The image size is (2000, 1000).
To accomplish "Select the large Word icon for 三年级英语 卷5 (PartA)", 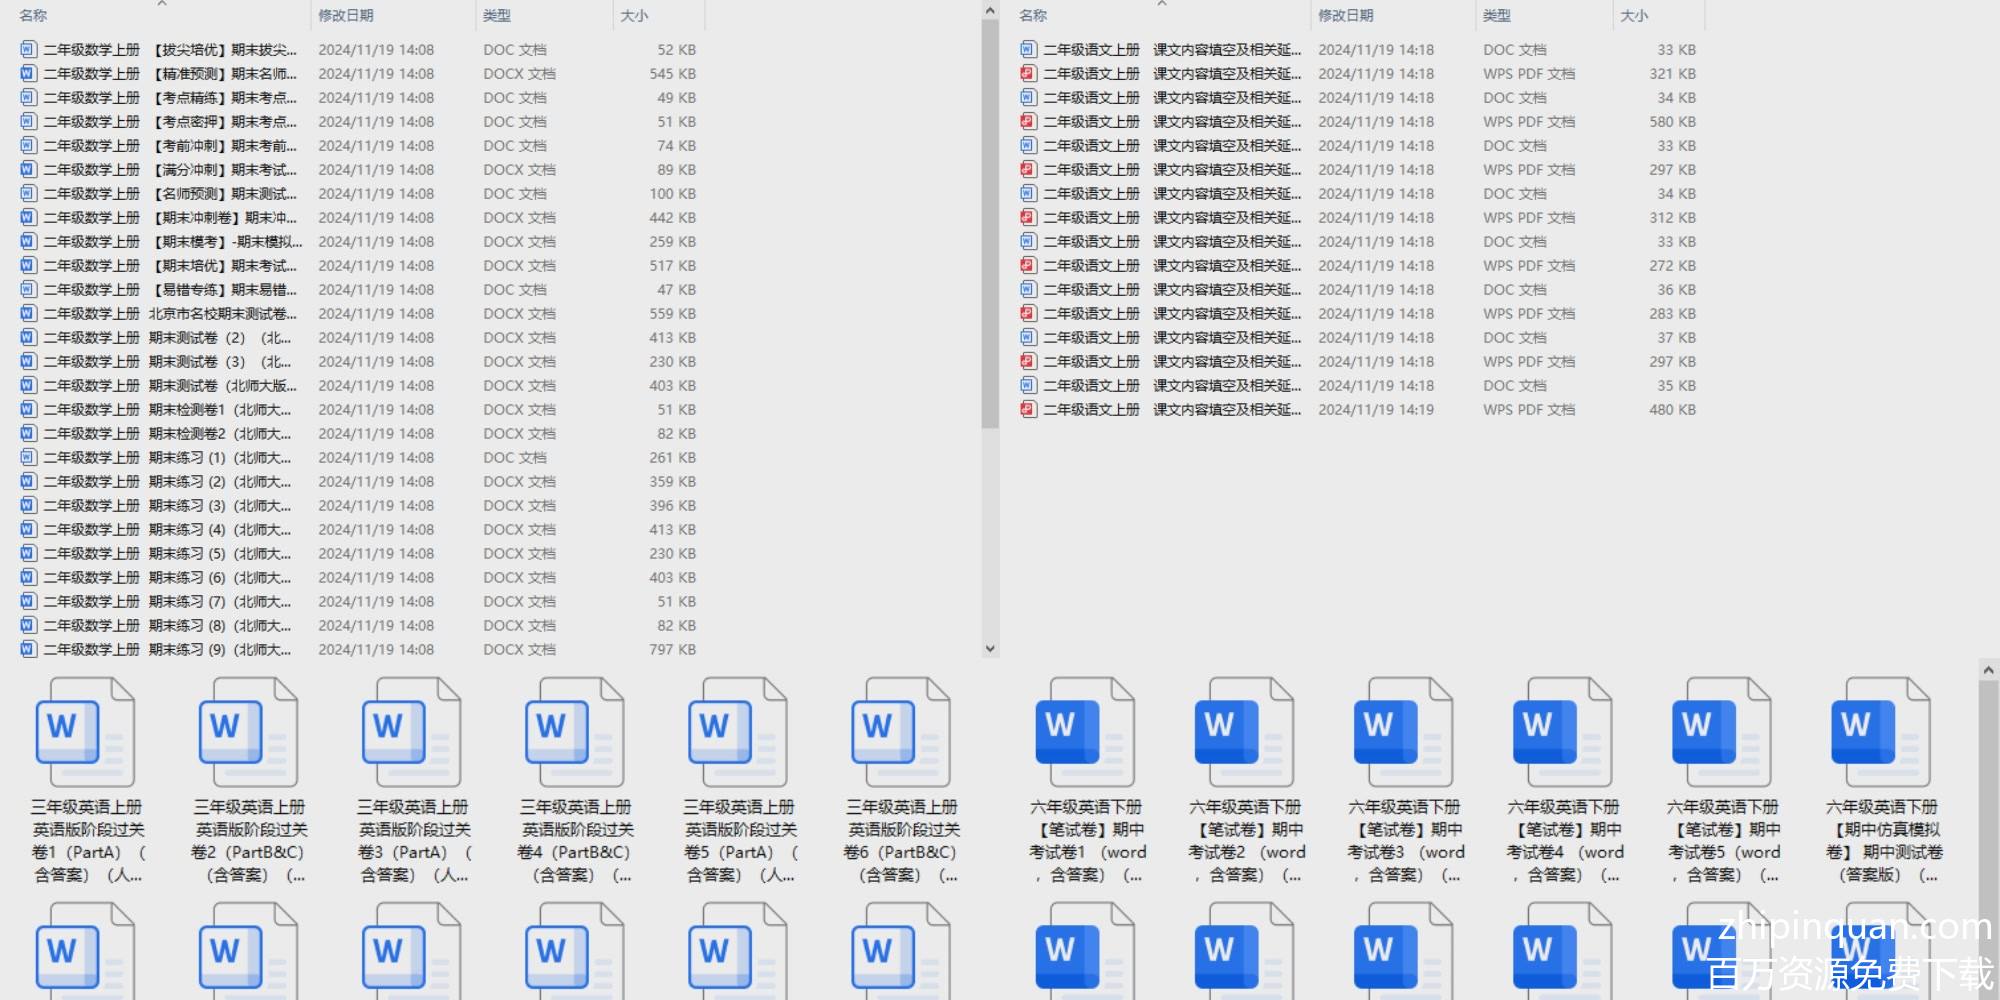I will point(738,732).
